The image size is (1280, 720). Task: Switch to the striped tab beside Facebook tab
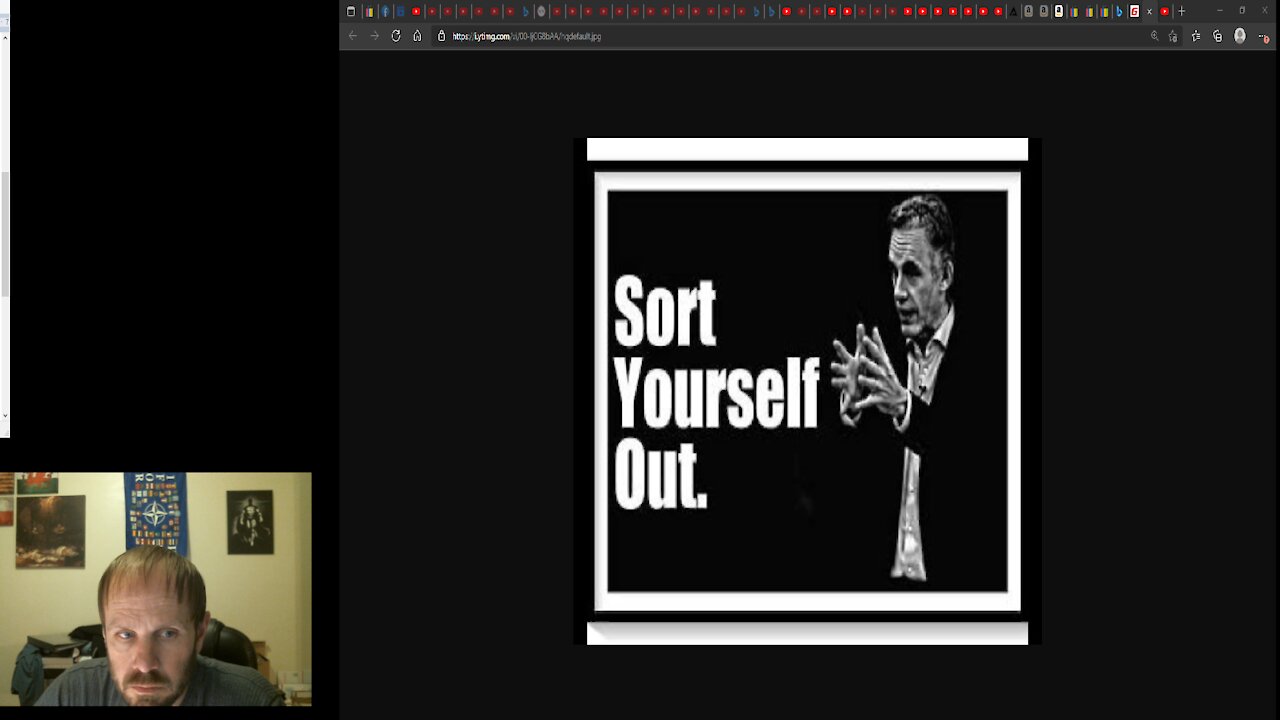coord(370,12)
